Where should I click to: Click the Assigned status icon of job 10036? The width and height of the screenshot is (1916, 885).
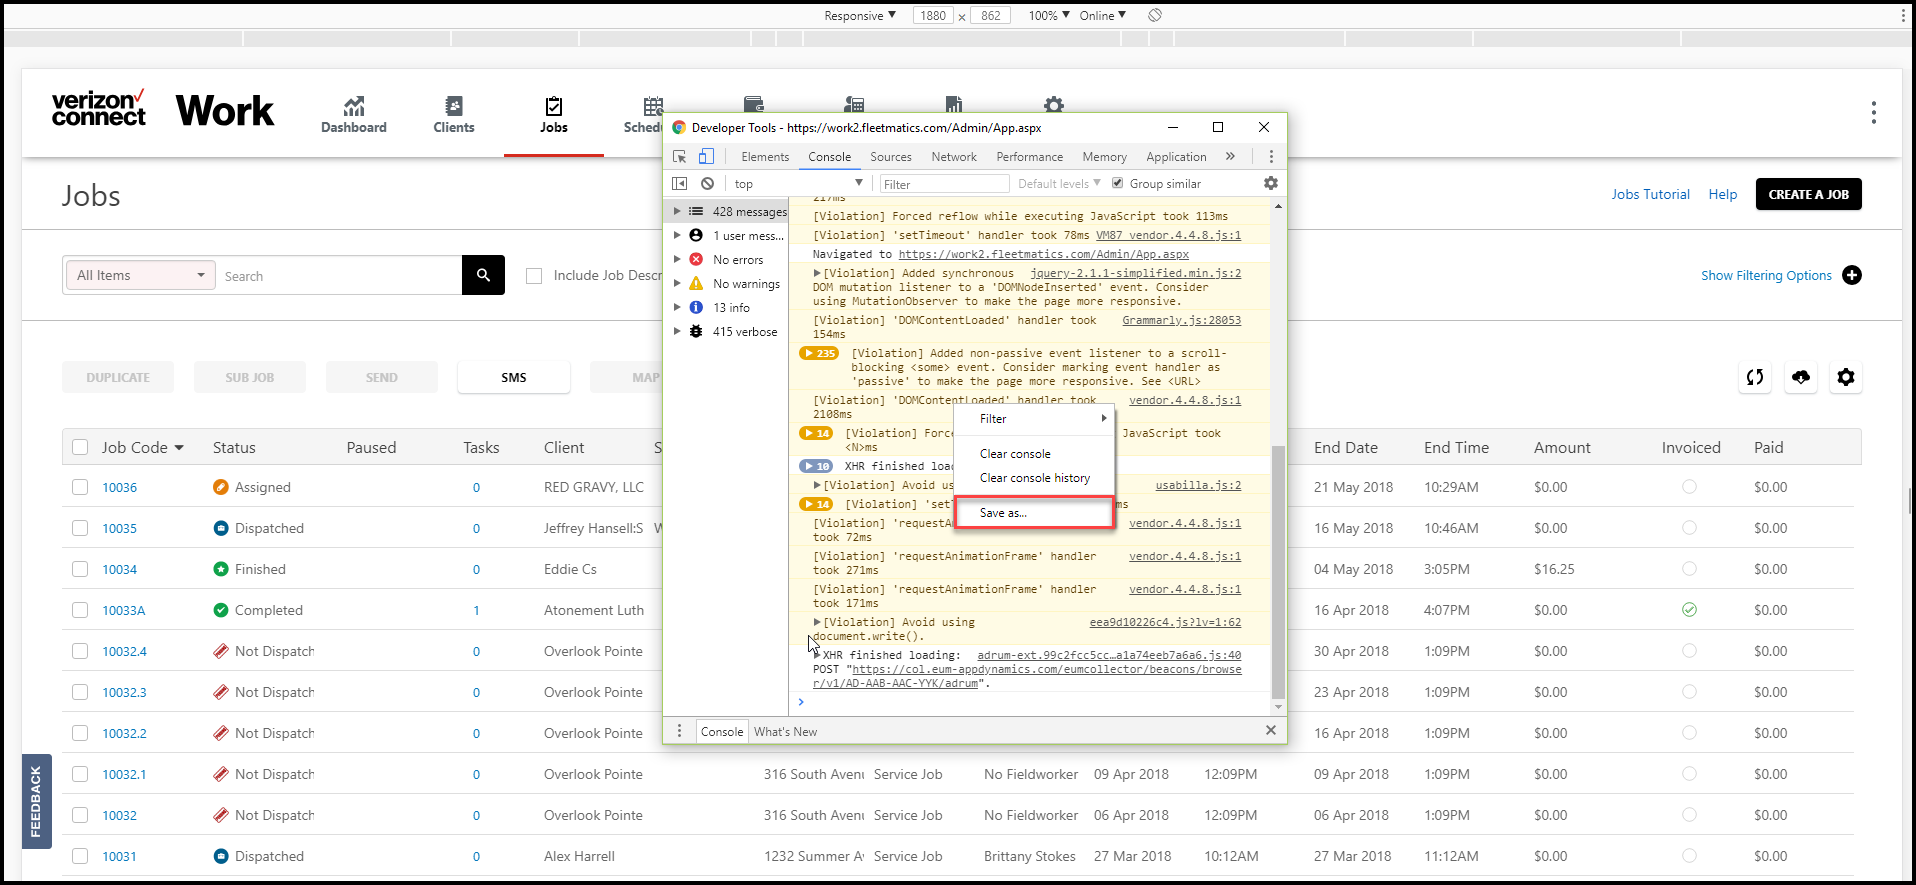click(221, 487)
